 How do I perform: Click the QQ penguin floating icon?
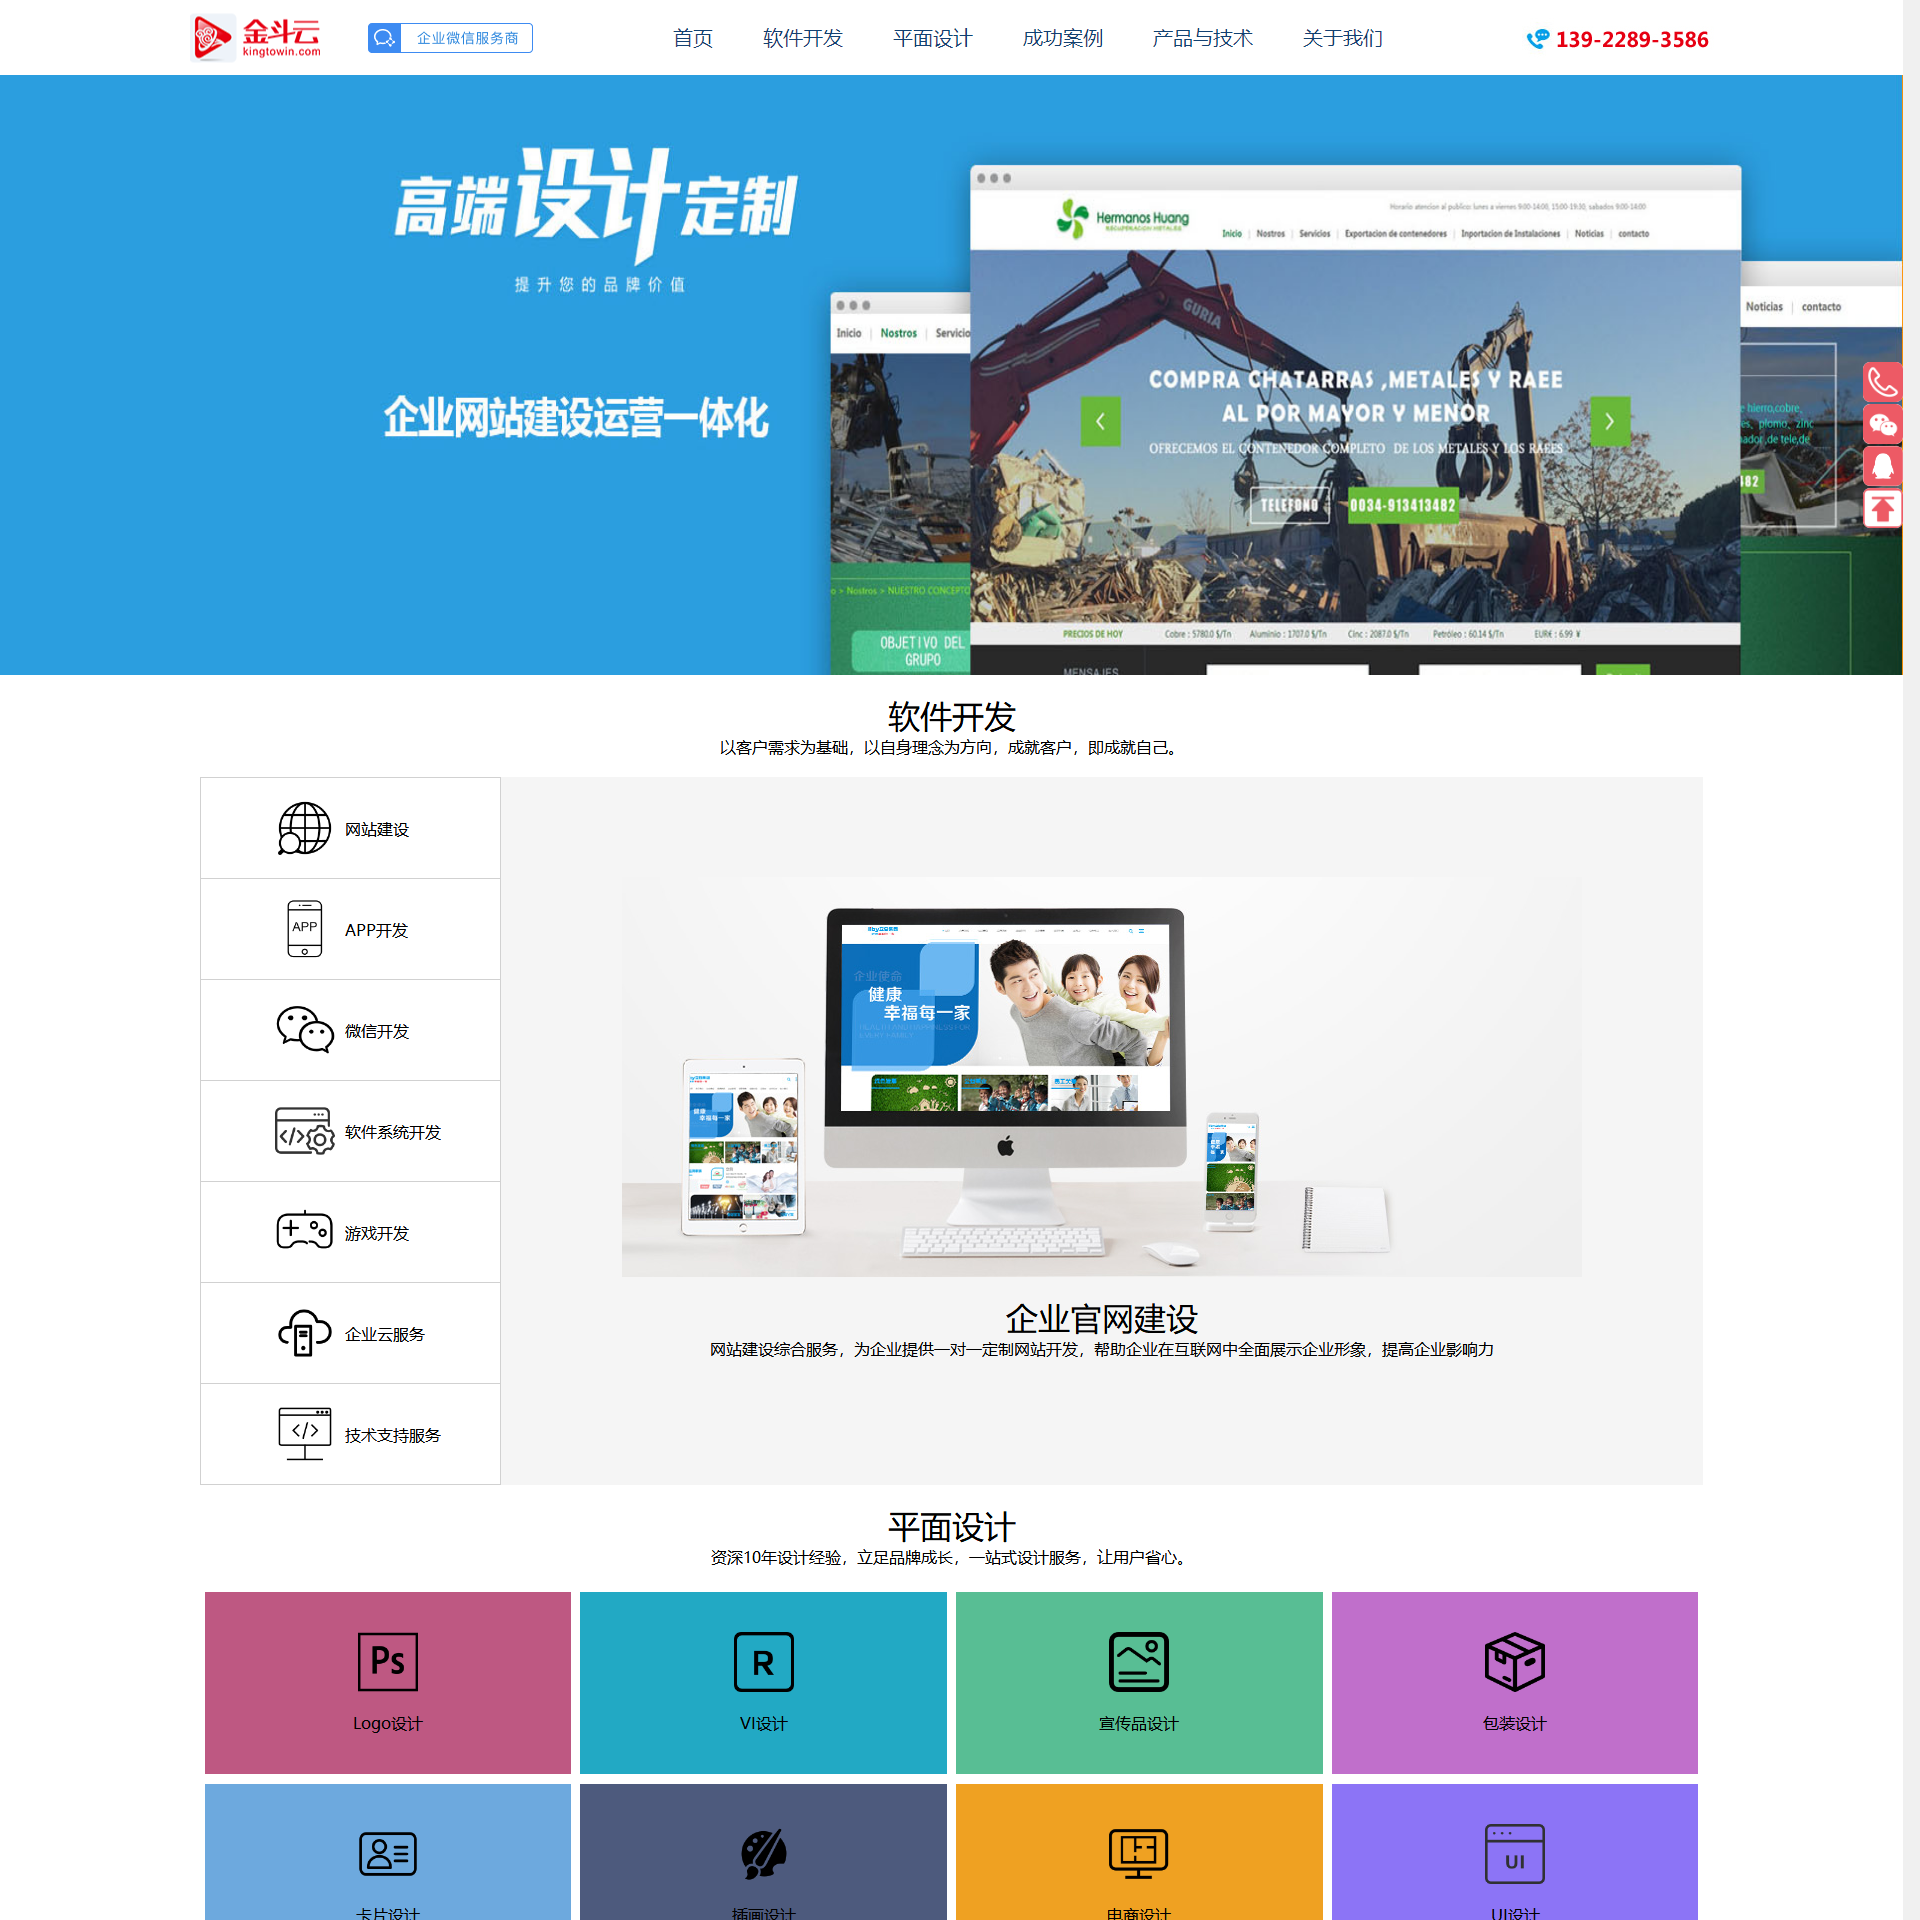(x=1882, y=466)
